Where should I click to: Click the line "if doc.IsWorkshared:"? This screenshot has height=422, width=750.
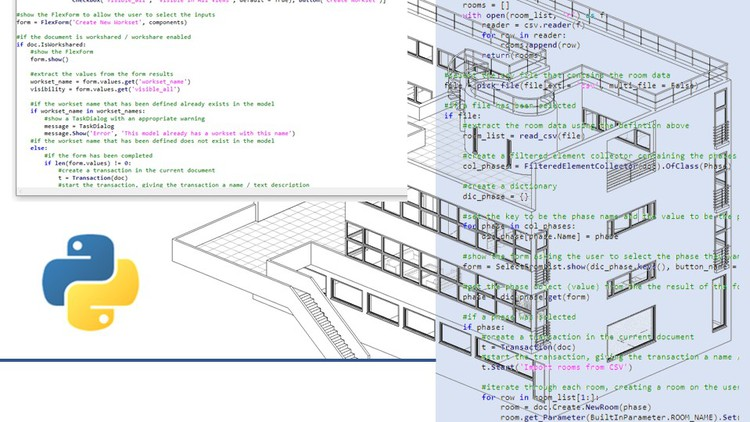click(51, 44)
